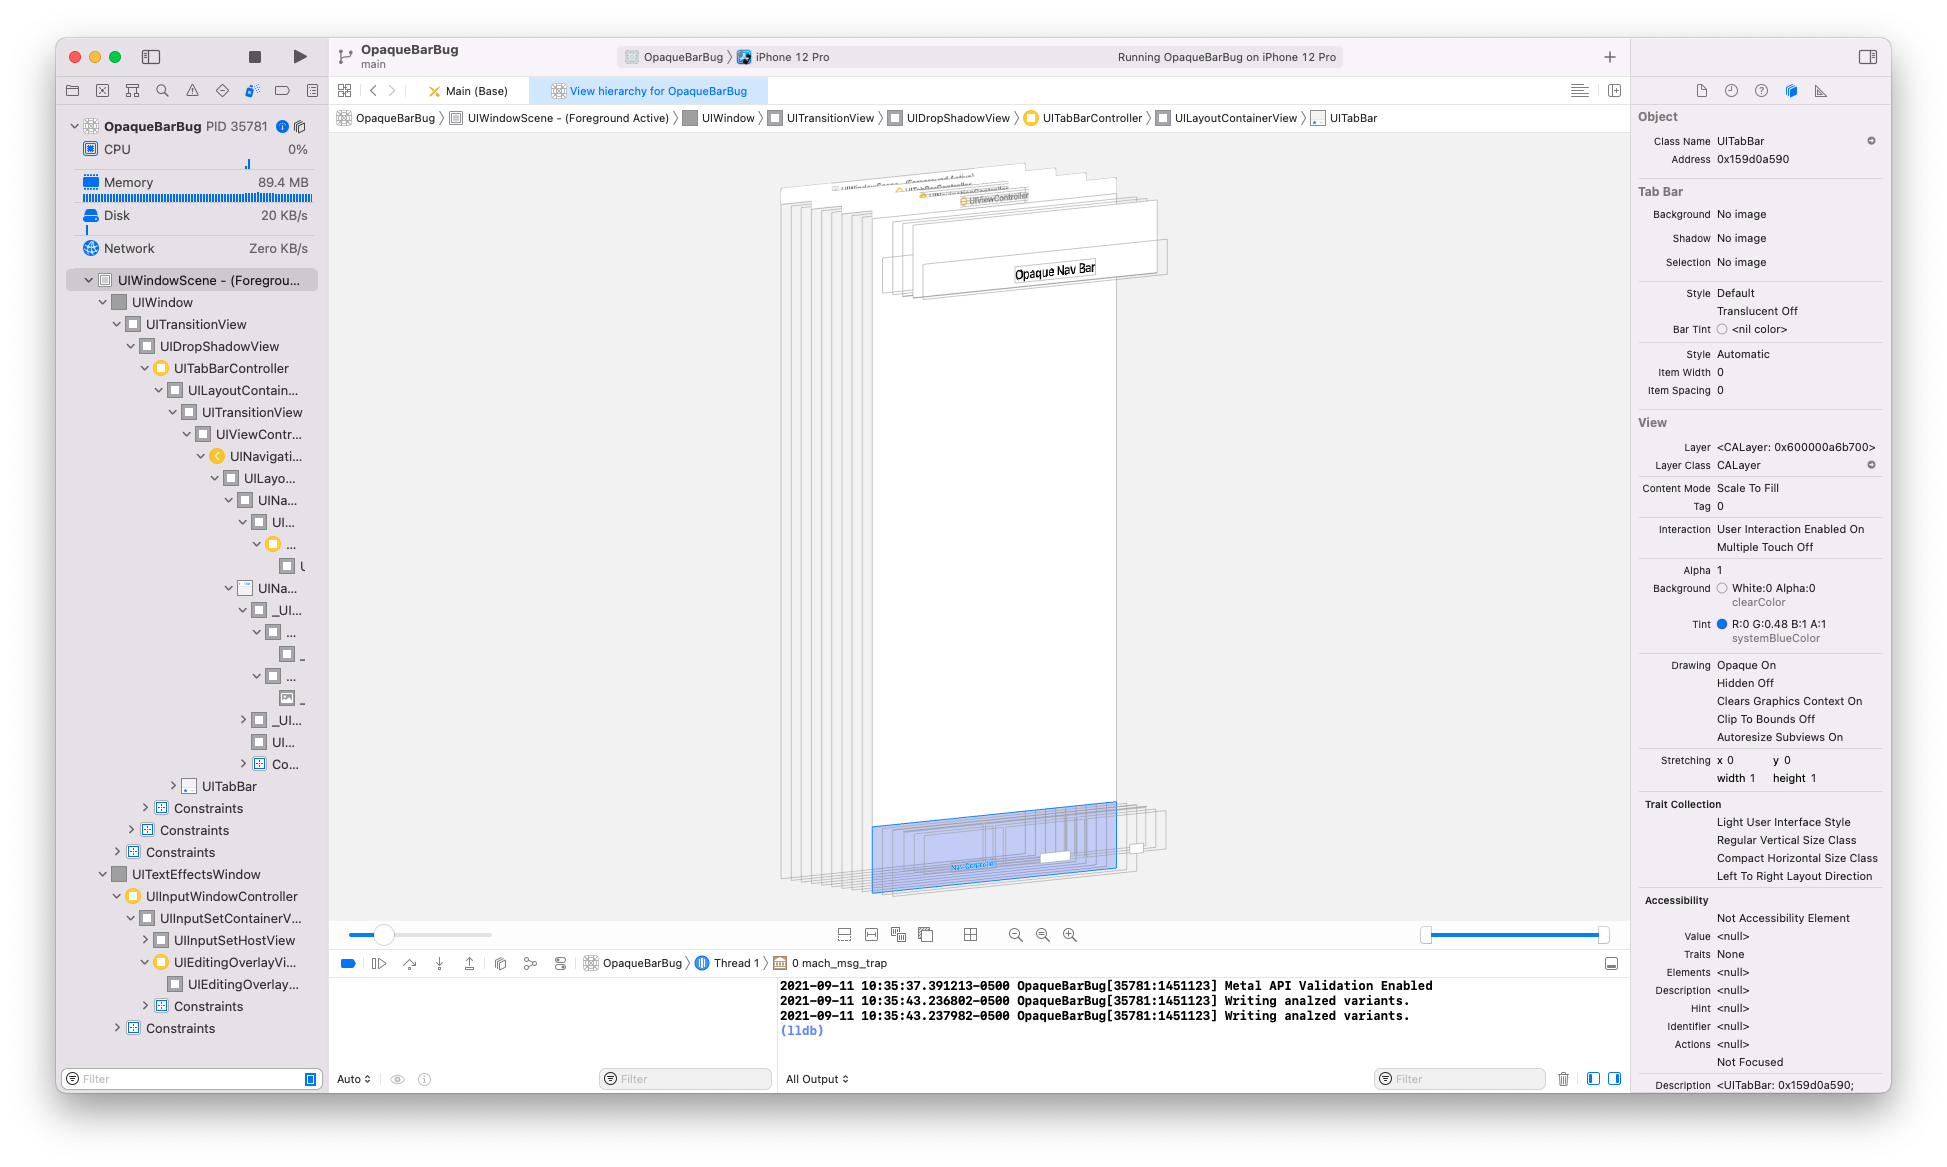
Task: Click Debug memory graph icon
Action: click(x=530, y=963)
